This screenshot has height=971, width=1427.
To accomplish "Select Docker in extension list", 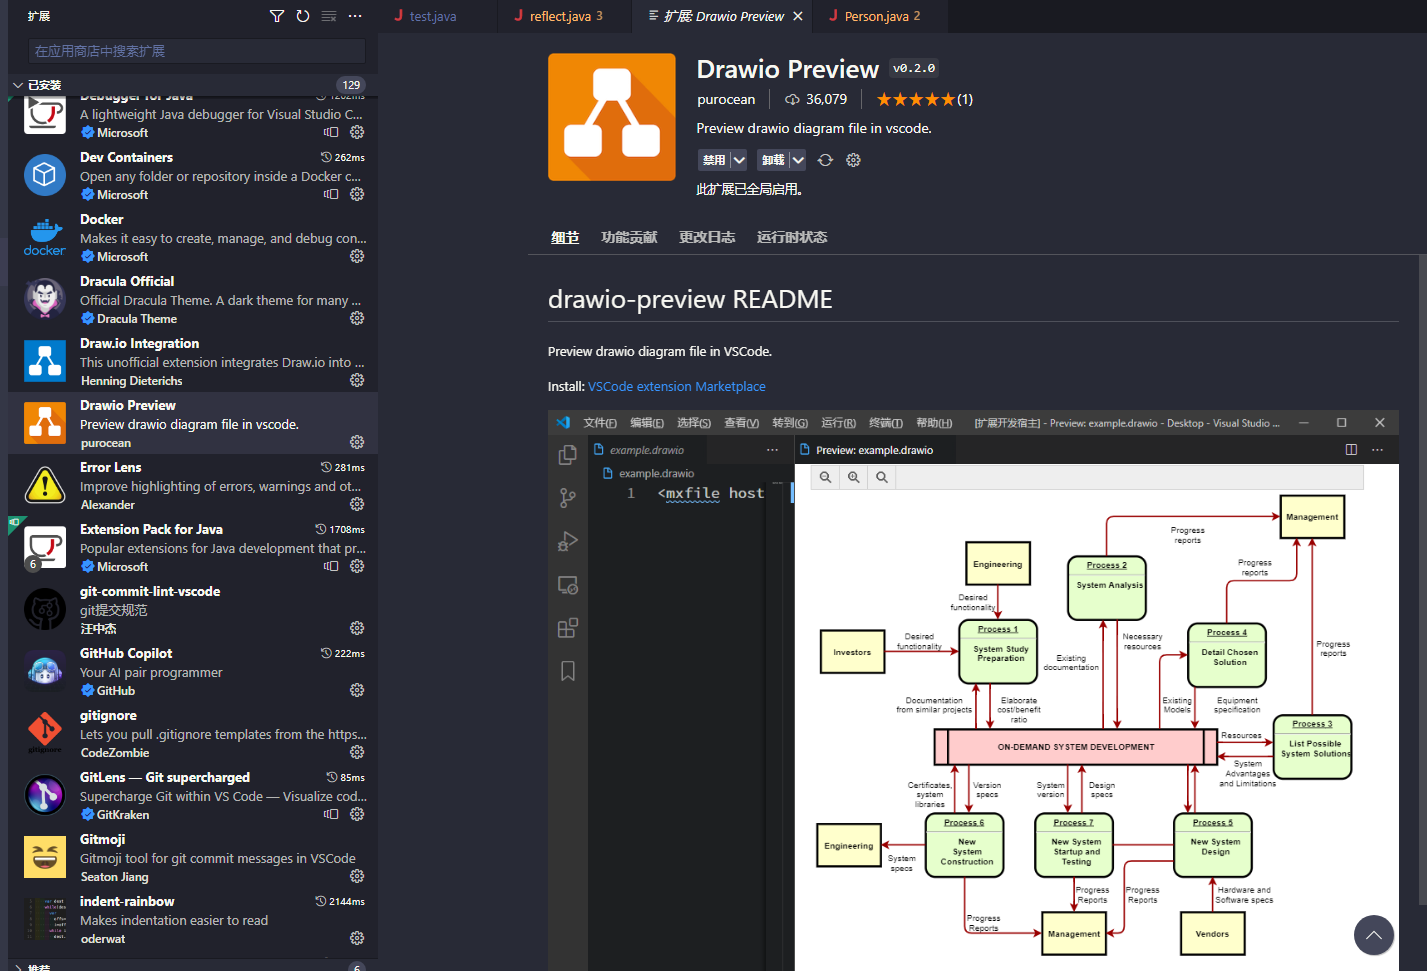I will click(193, 237).
